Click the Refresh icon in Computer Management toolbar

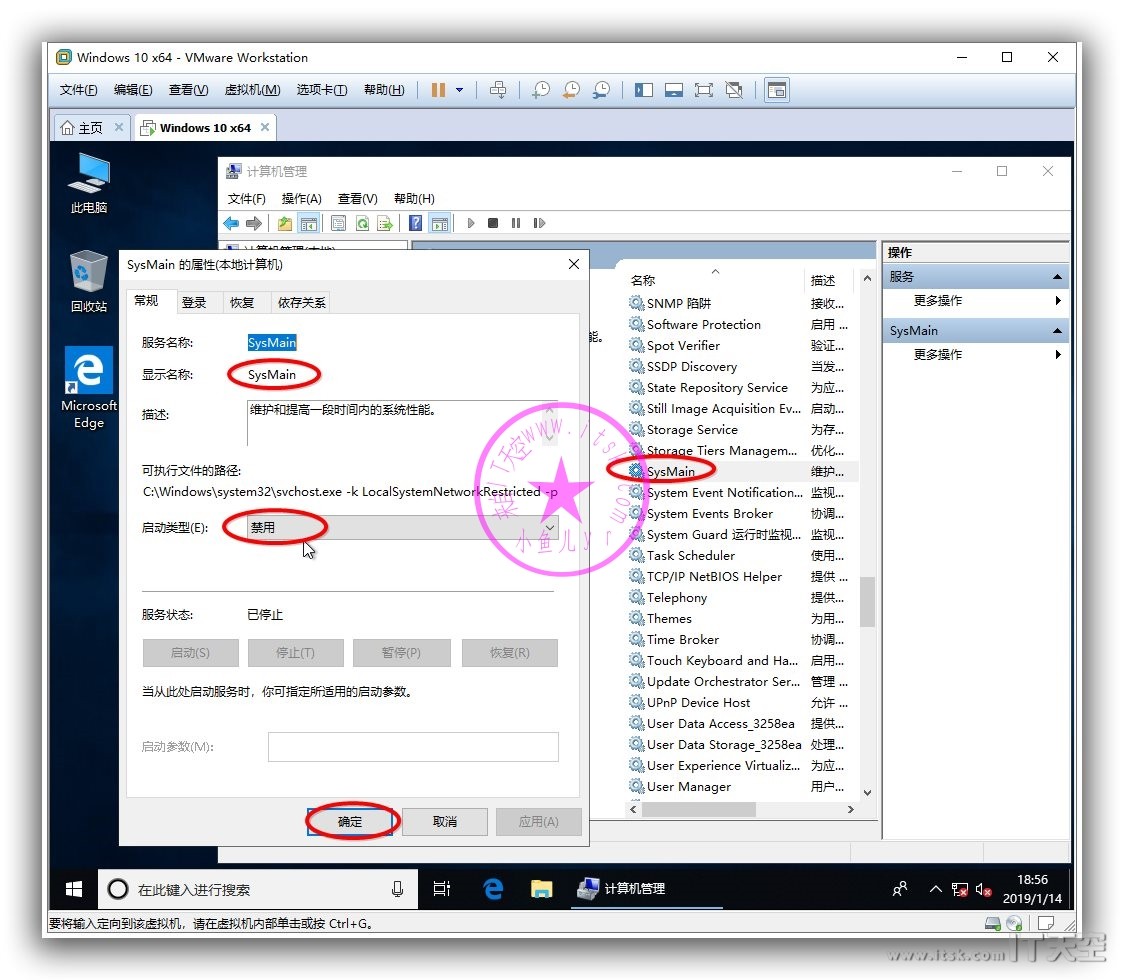coord(363,224)
